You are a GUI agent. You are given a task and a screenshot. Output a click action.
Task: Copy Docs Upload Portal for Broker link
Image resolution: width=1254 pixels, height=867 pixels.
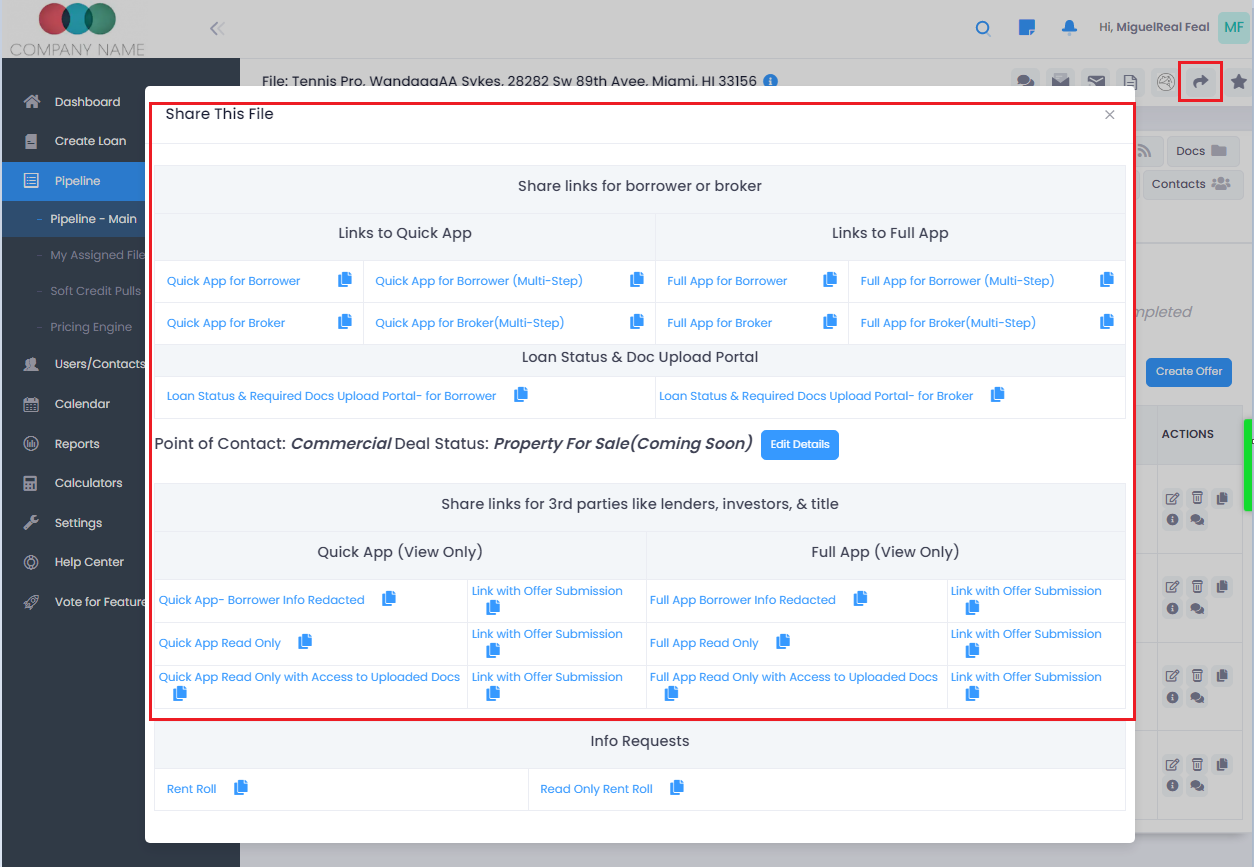pyautogui.click(x=998, y=395)
